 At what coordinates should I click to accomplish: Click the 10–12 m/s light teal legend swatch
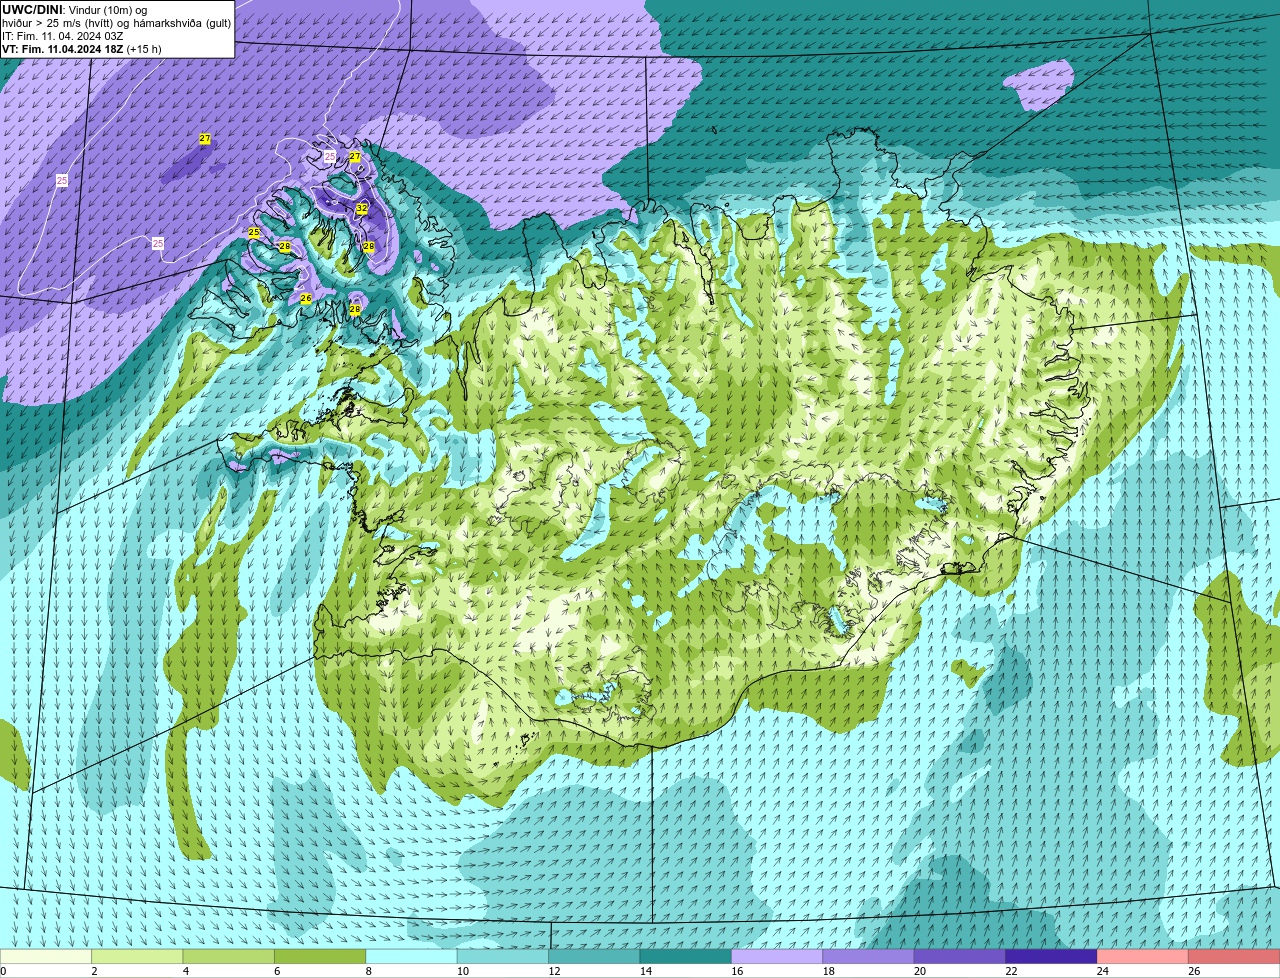pos(503,956)
